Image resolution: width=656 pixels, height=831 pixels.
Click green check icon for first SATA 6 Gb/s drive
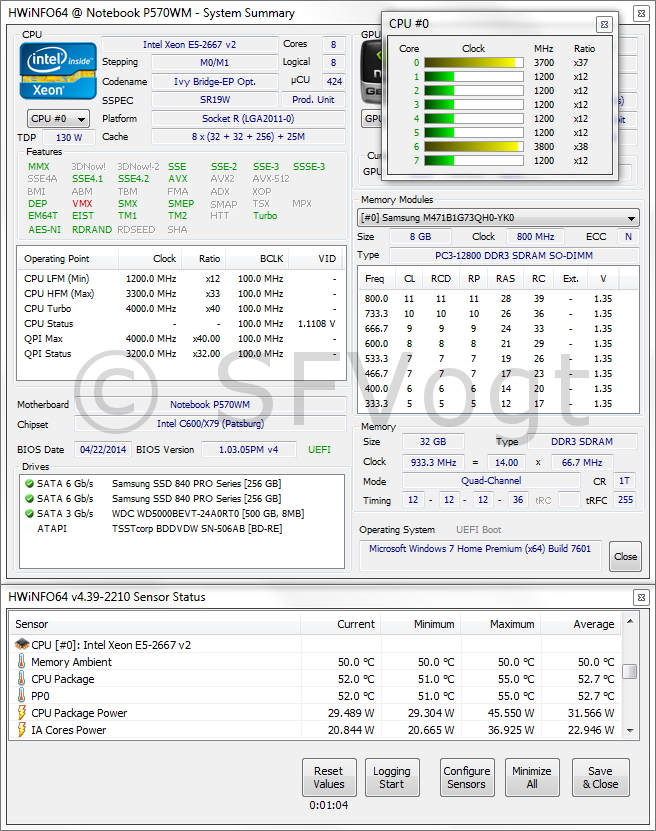tap(29, 483)
